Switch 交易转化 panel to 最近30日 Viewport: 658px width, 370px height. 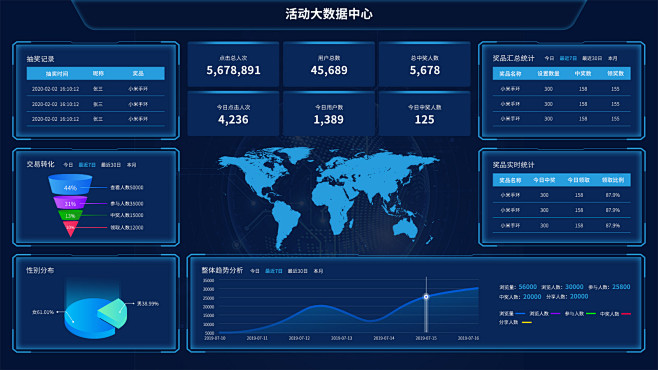[x=111, y=165]
